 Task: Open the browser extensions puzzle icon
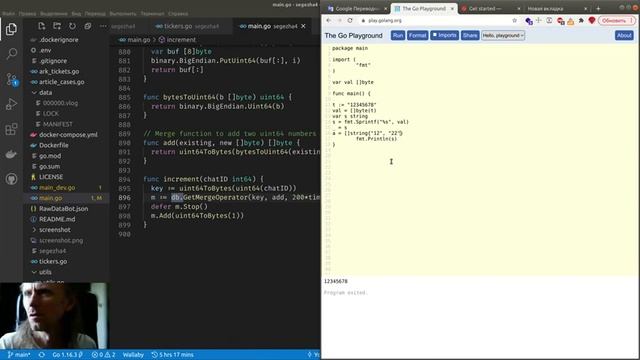(581, 20)
